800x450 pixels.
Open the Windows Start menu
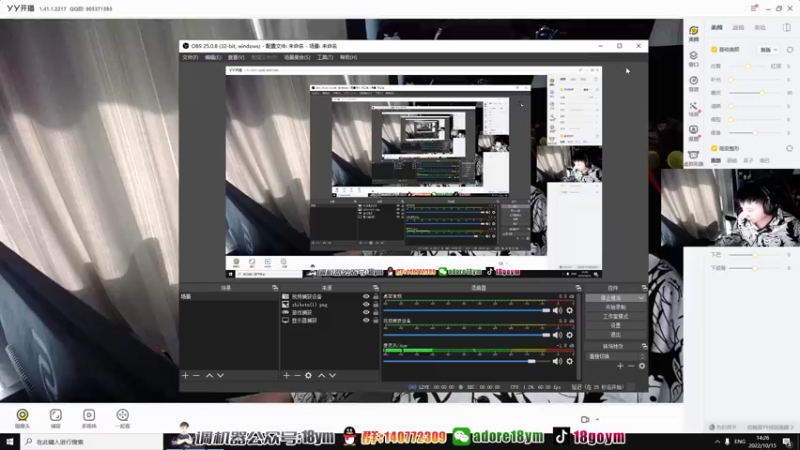click(10, 441)
